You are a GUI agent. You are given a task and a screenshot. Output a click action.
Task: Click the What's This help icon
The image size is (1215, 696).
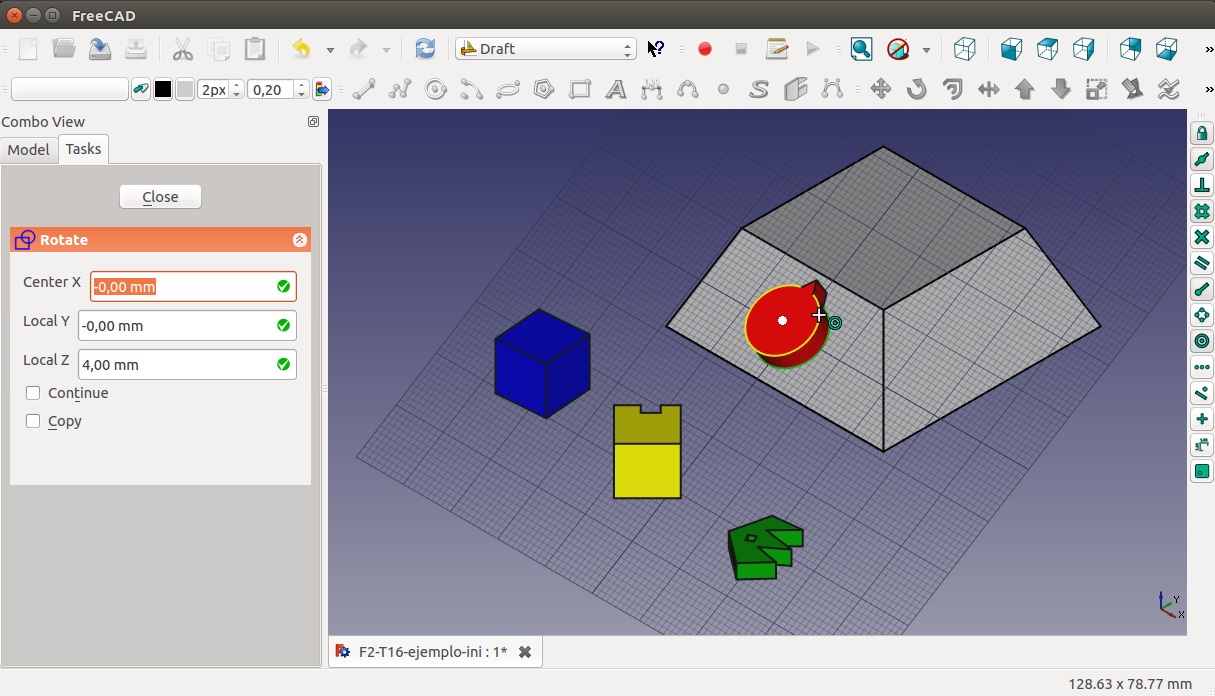pyautogui.click(x=656, y=48)
